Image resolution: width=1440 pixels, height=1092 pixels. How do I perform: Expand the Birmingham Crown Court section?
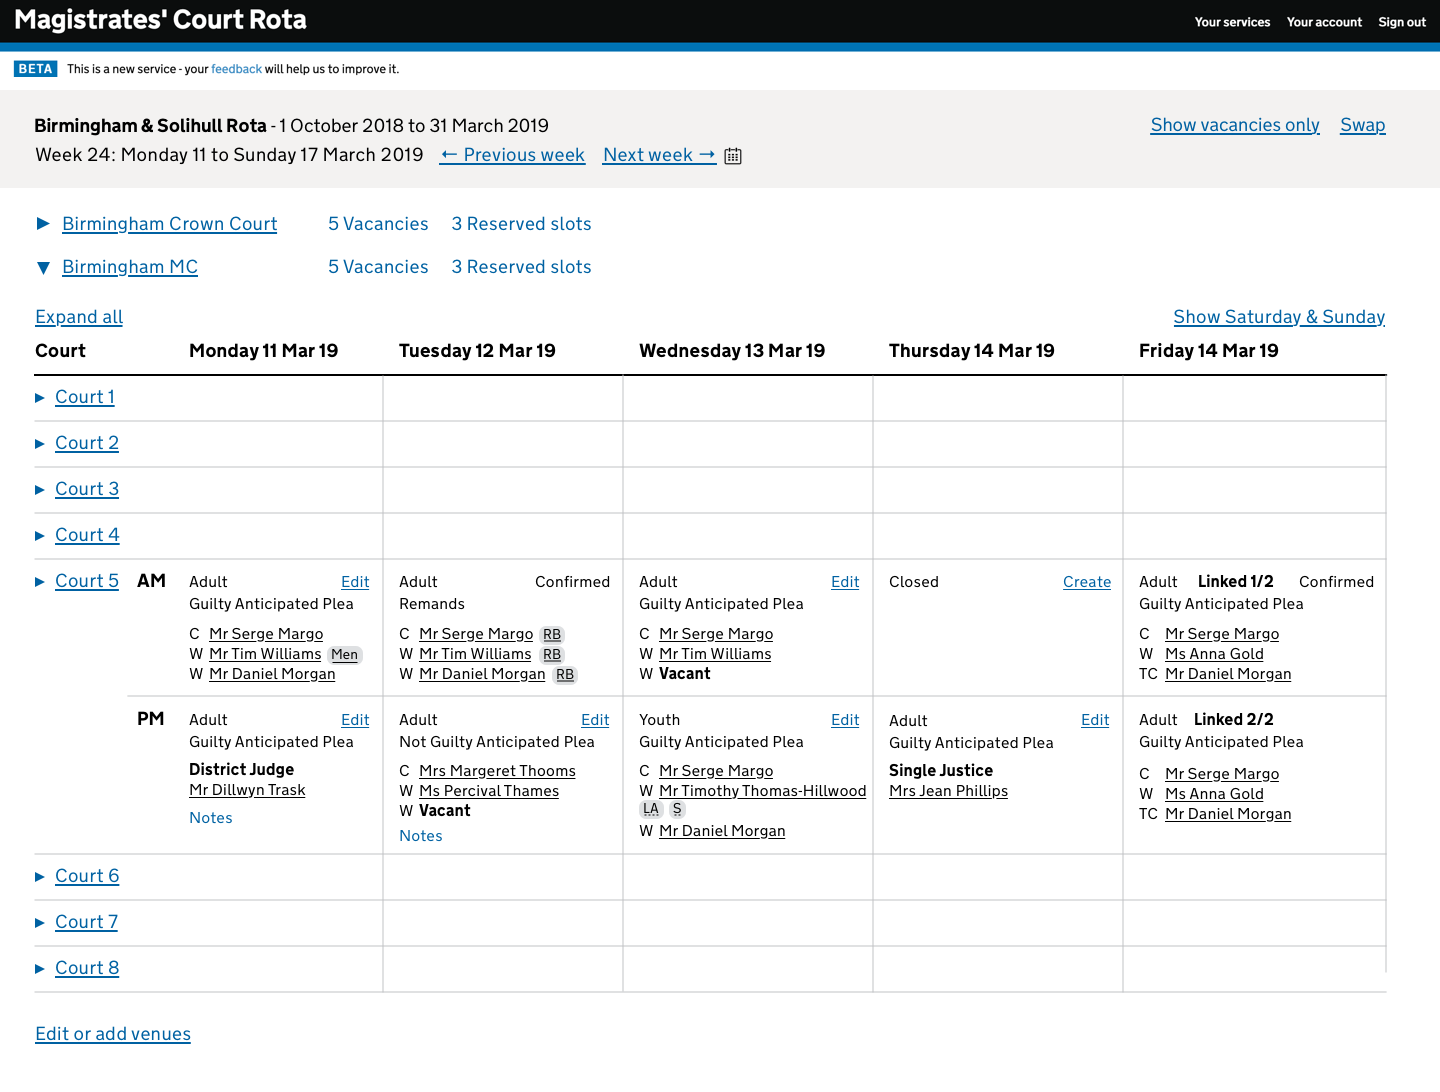click(x=169, y=224)
